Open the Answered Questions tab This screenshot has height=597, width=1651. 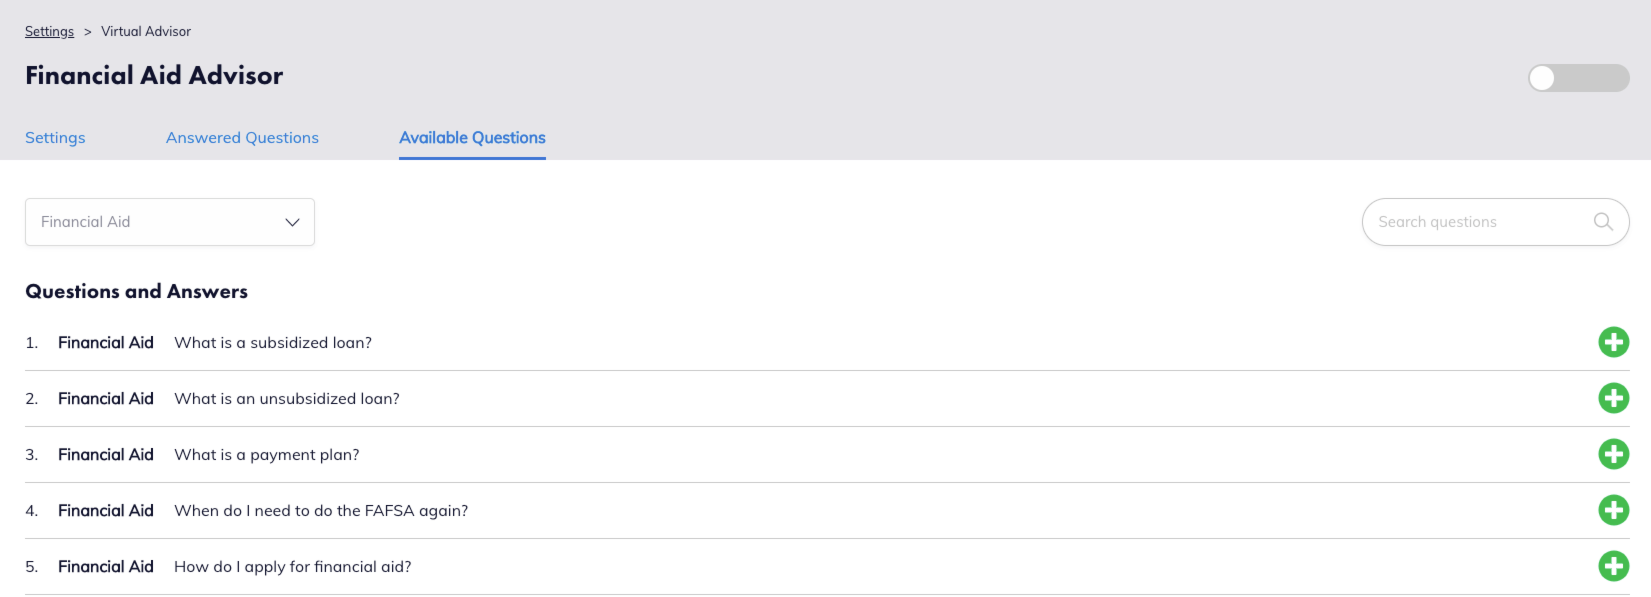[x=242, y=138]
